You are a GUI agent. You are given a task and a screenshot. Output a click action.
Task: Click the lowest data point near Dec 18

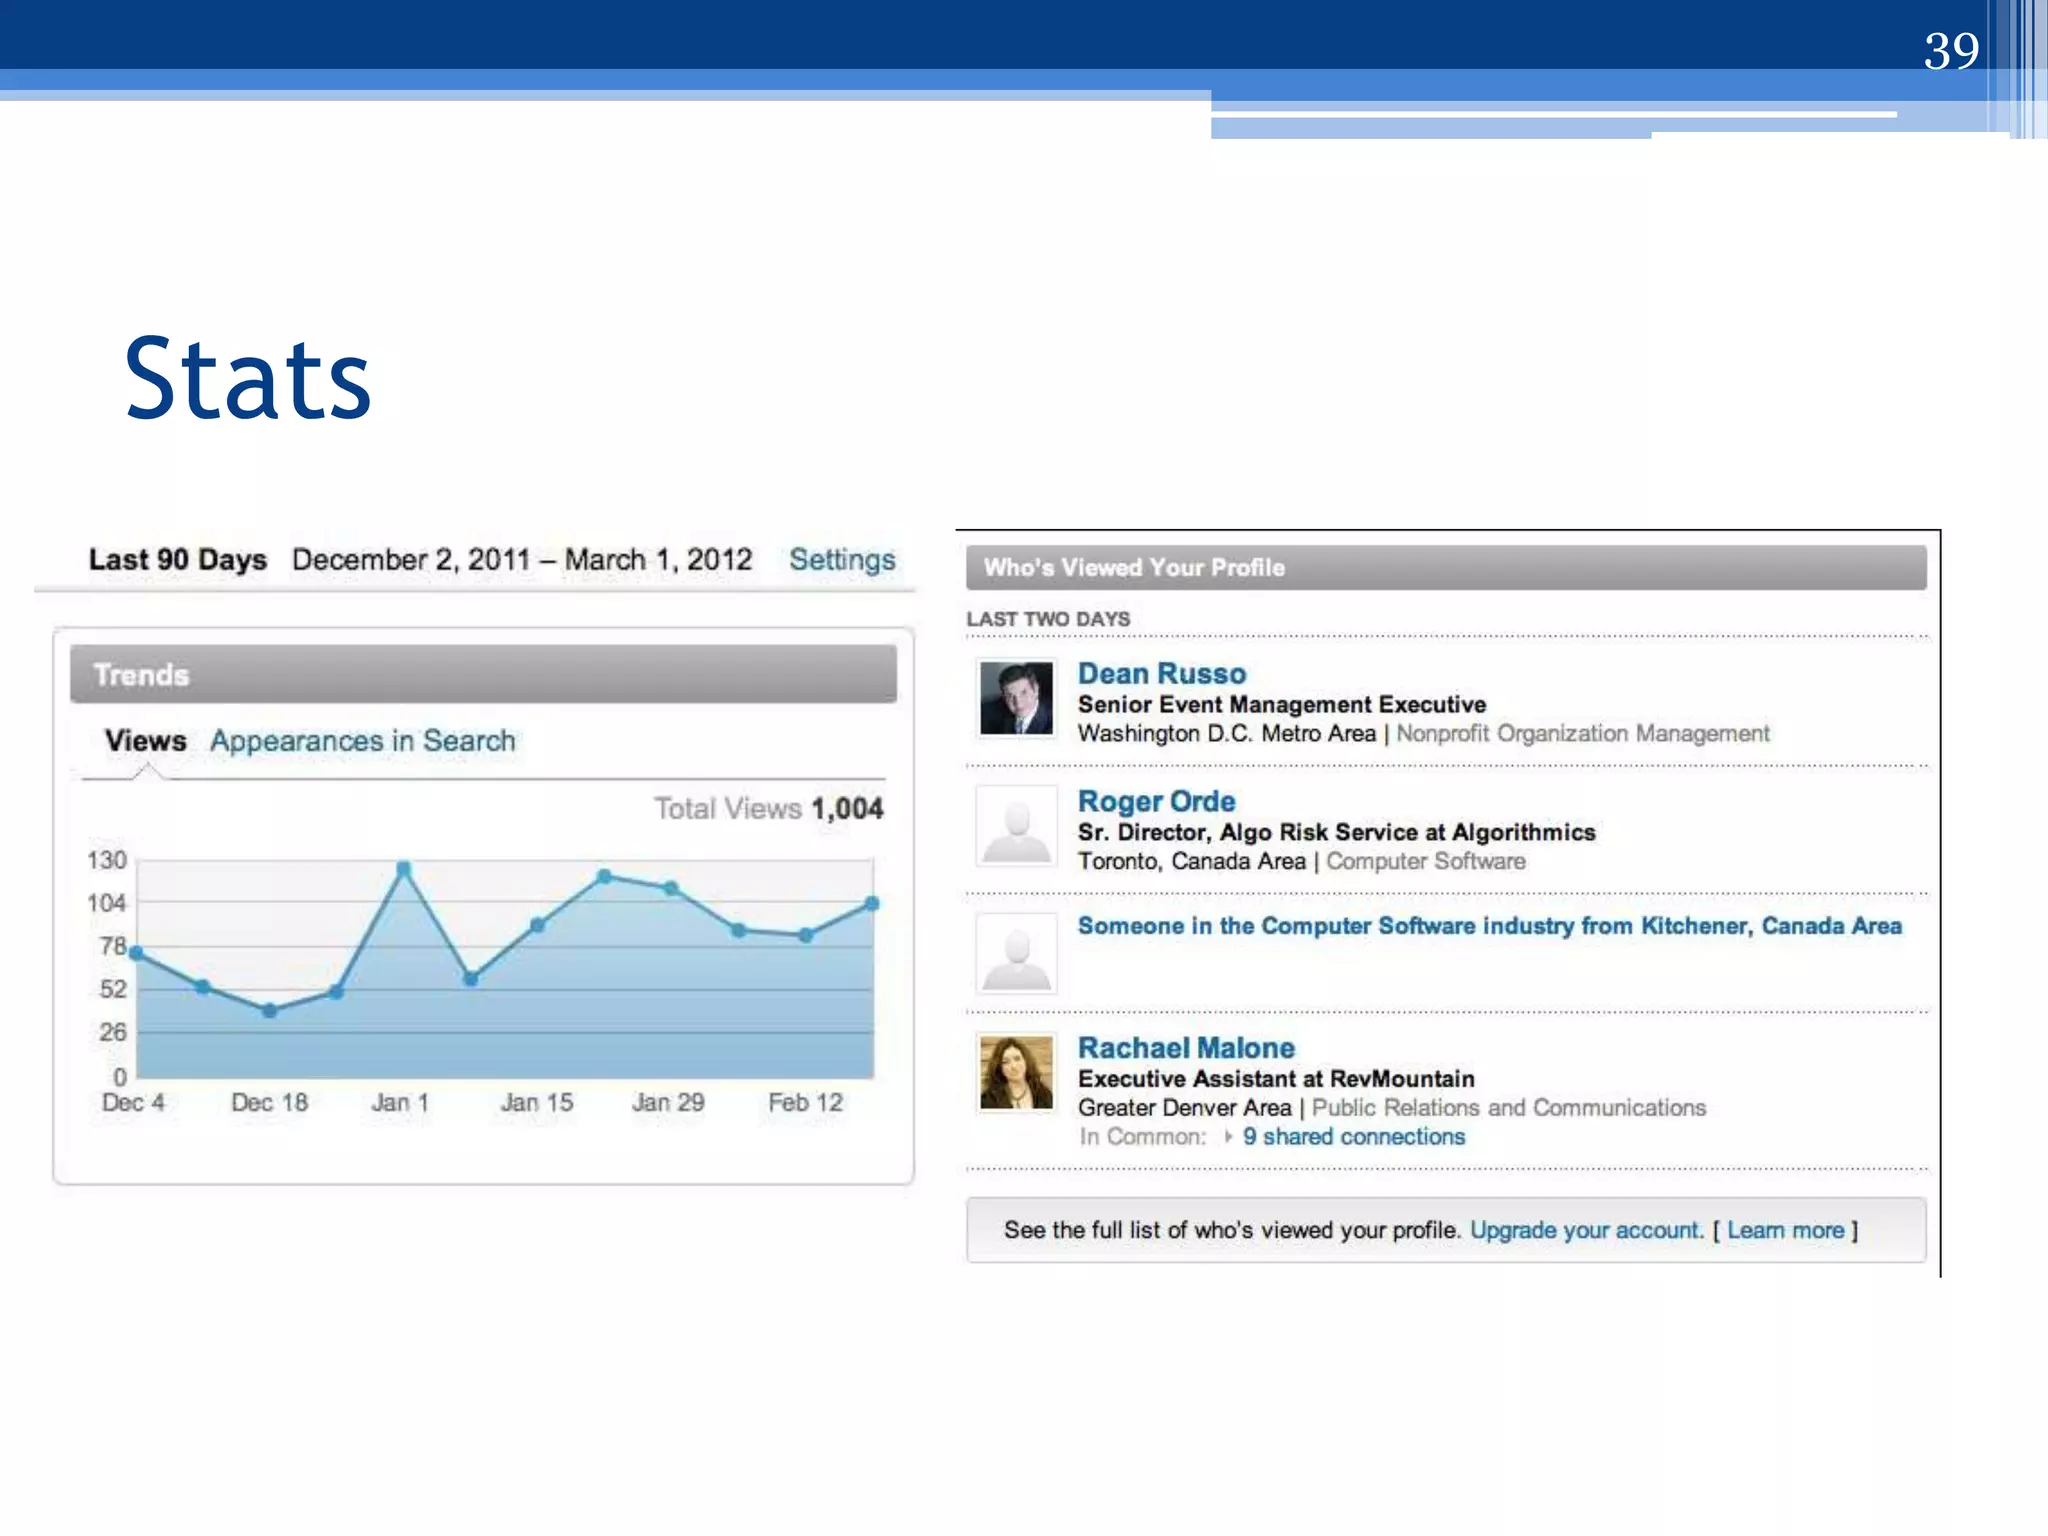[269, 1011]
